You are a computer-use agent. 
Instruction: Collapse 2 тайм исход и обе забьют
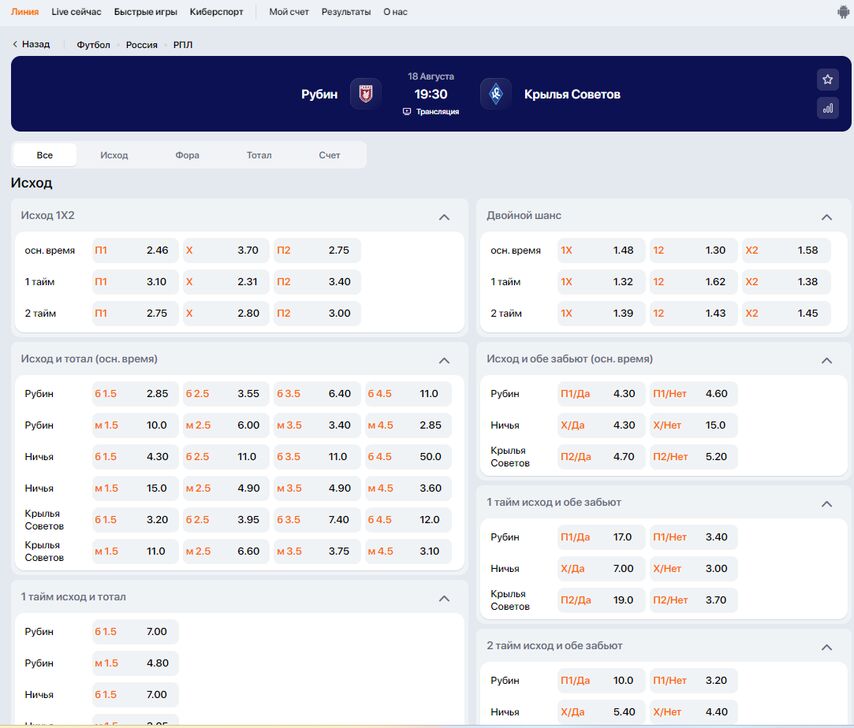point(827,647)
